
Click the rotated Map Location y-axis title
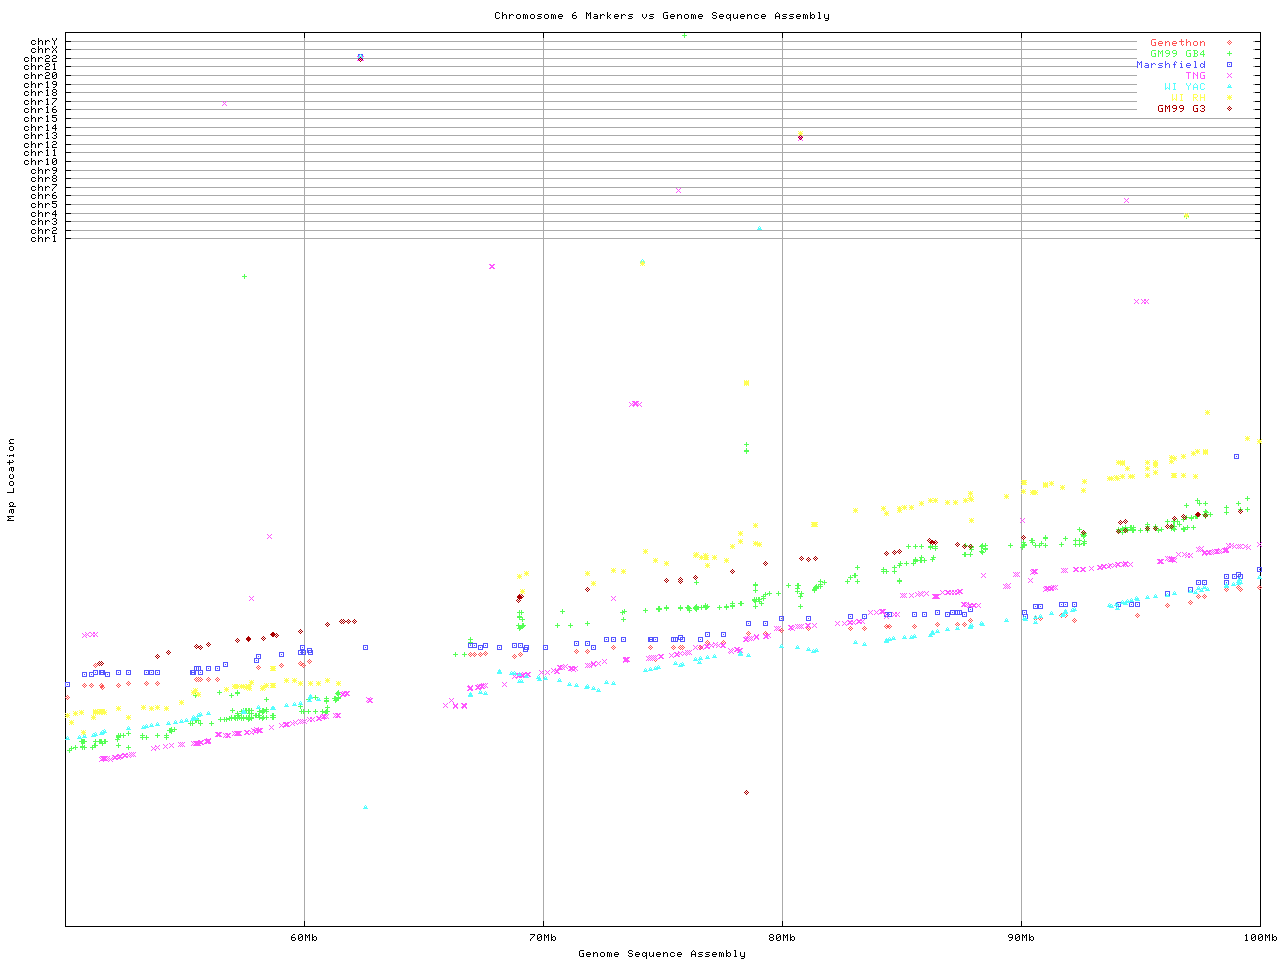(x=11, y=480)
